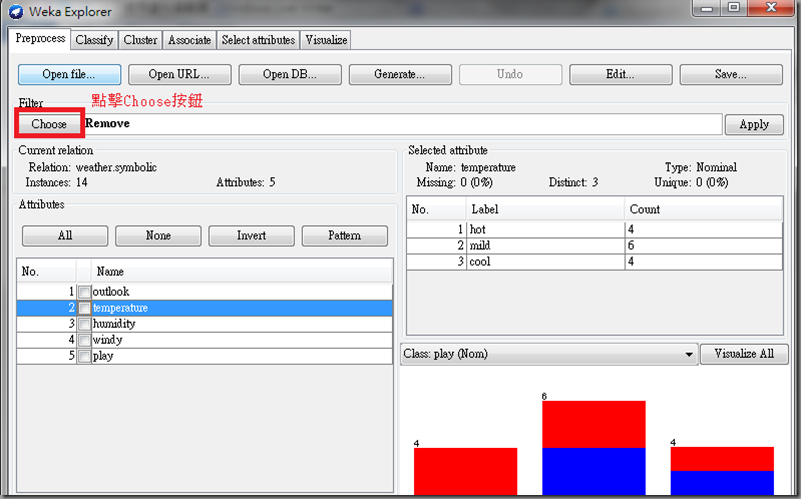Click the Choose filter button
This screenshot has width=801, height=499.
point(49,124)
